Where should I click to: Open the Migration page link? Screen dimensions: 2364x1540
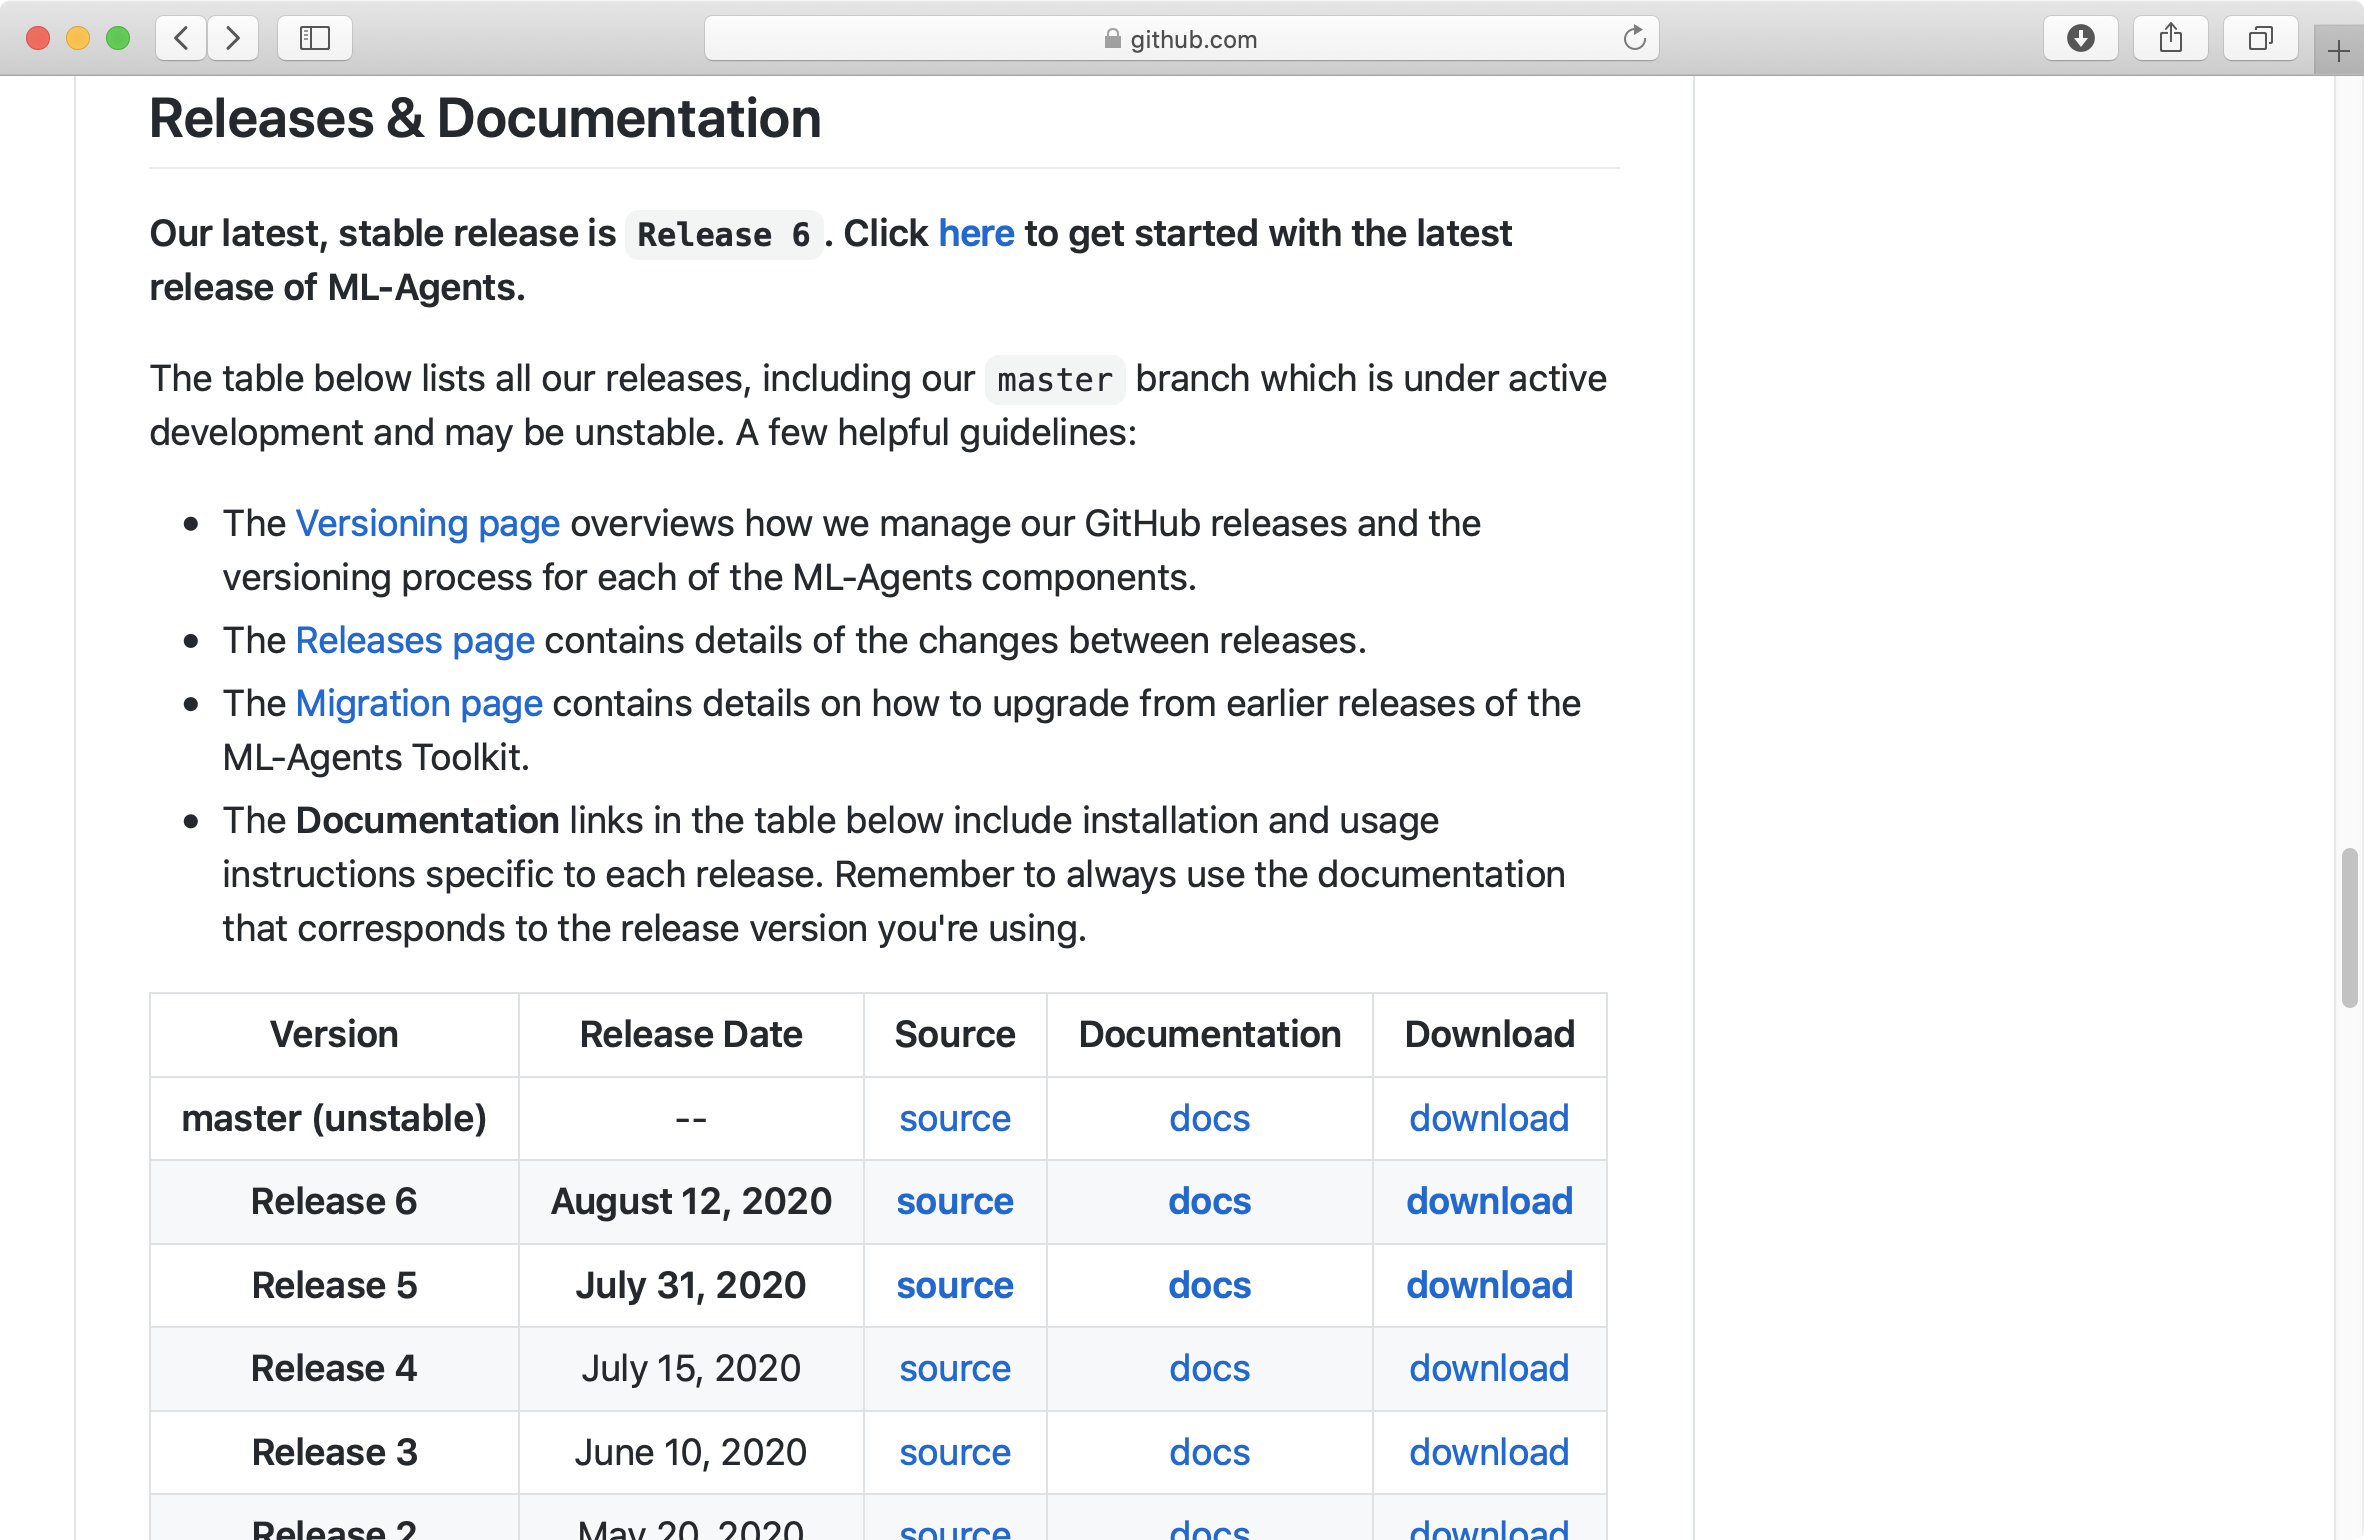419,703
